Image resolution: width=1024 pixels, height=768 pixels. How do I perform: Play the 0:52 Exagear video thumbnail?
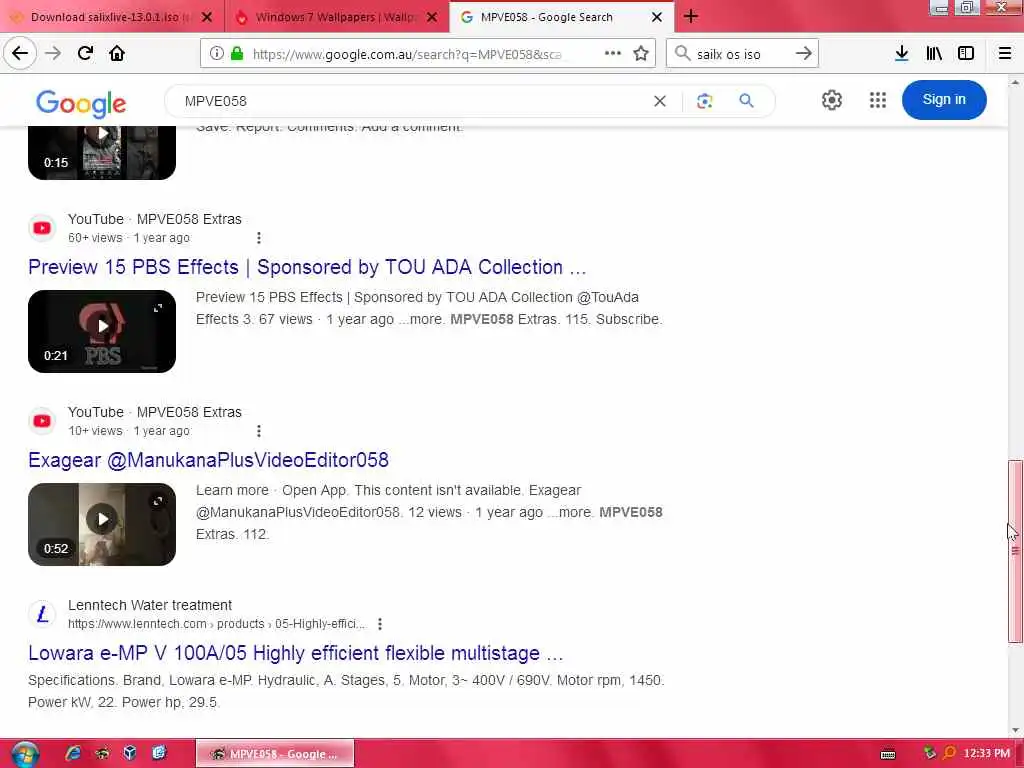102,524
